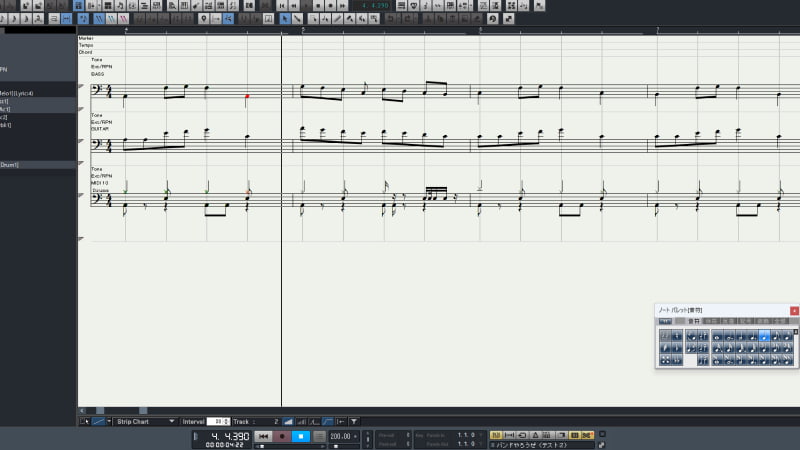Click the tempo value 200.00 field

point(341,436)
